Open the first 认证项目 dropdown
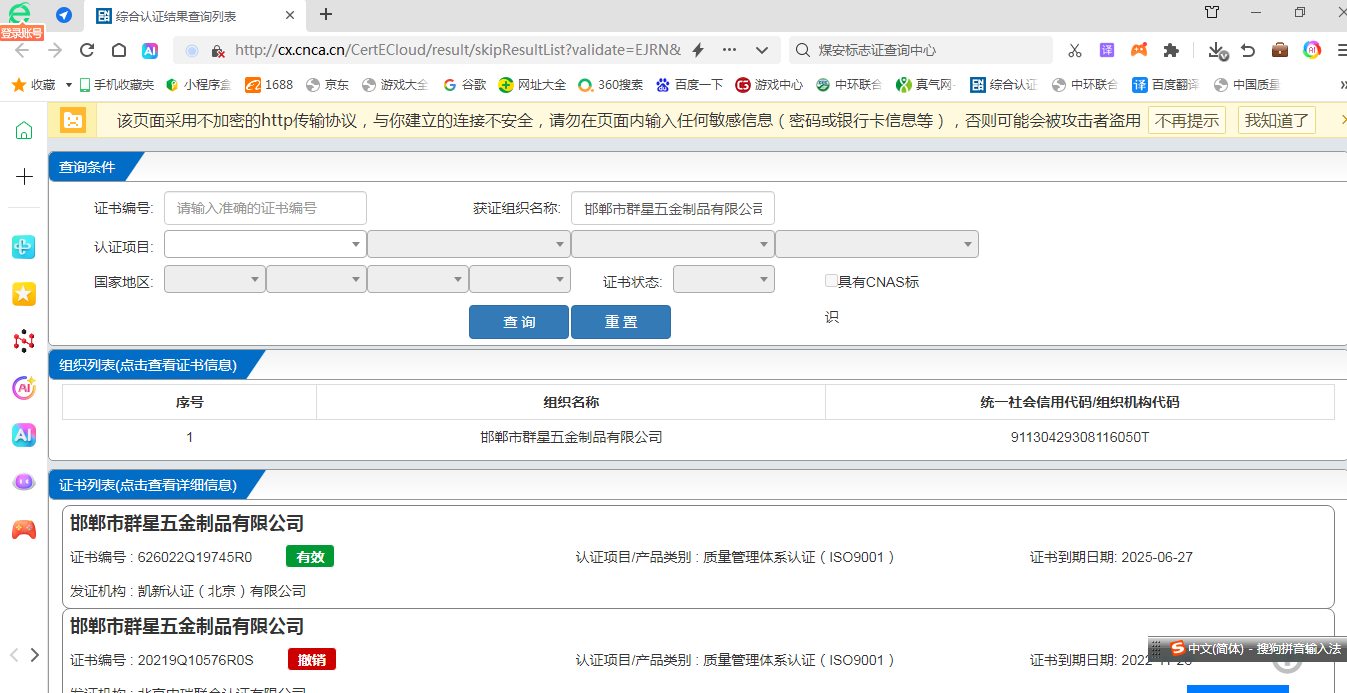The height and width of the screenshot is (693, 1347). pos(265,244)
